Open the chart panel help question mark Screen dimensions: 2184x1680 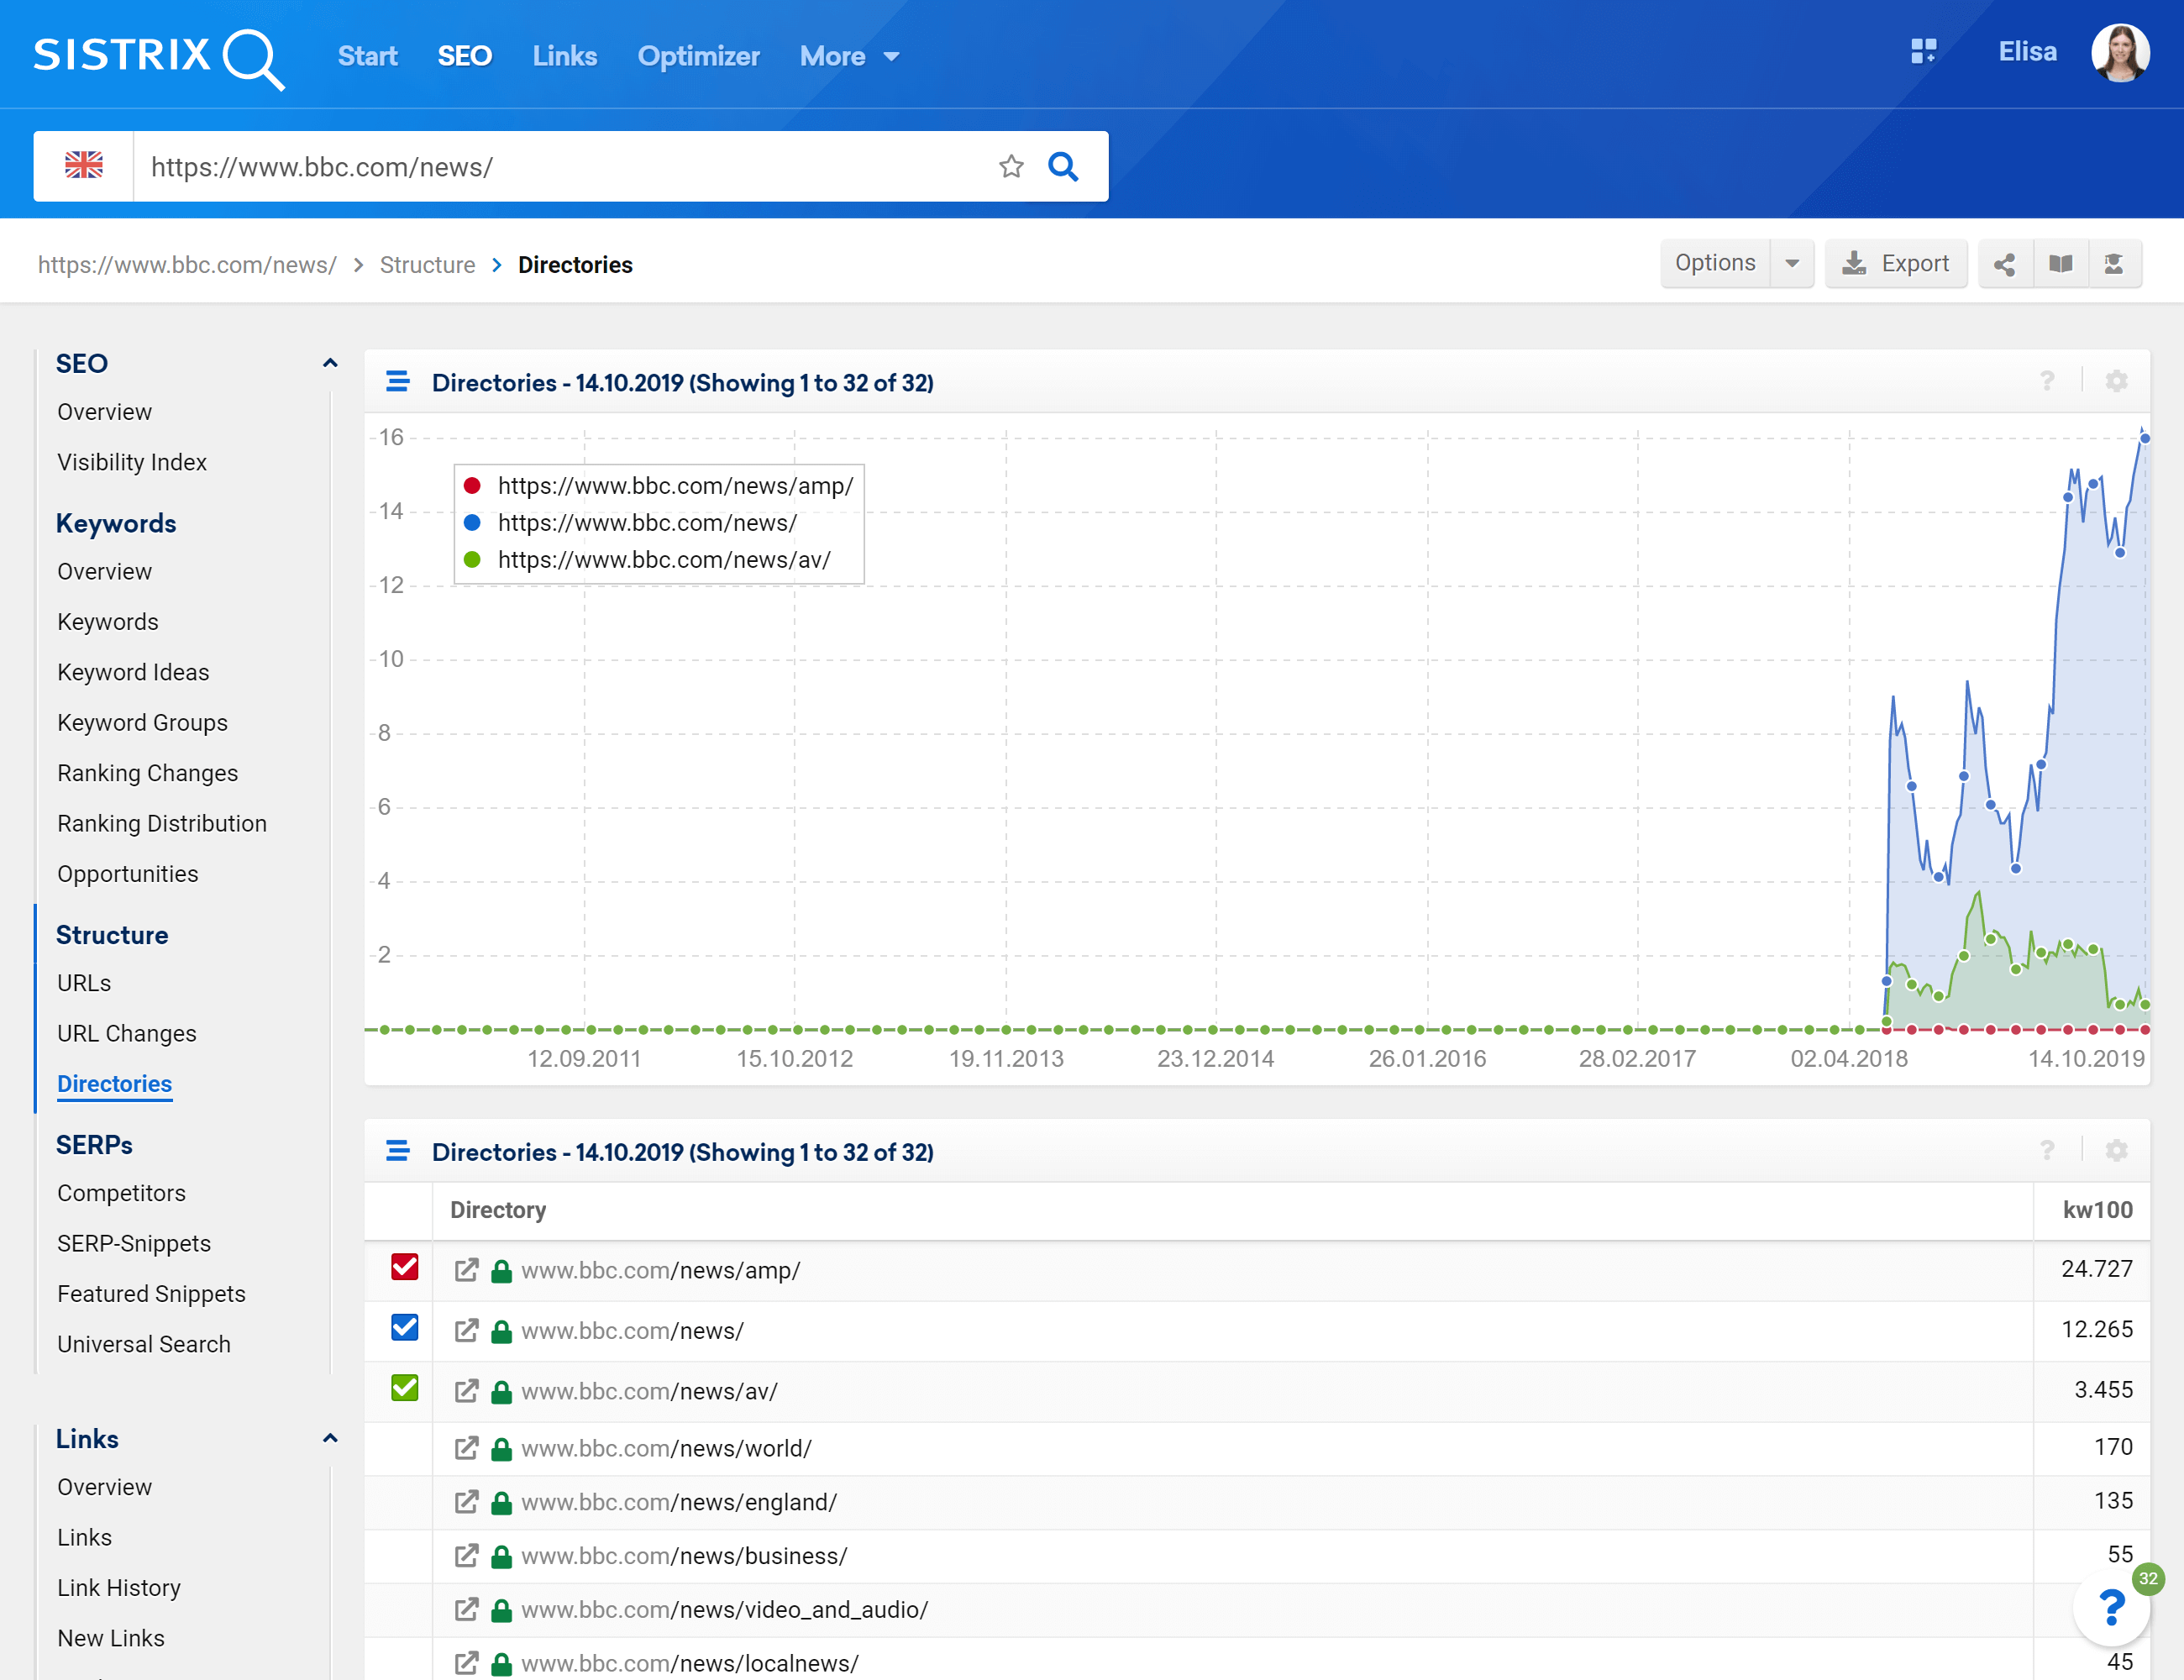[x=2047, y=382]
